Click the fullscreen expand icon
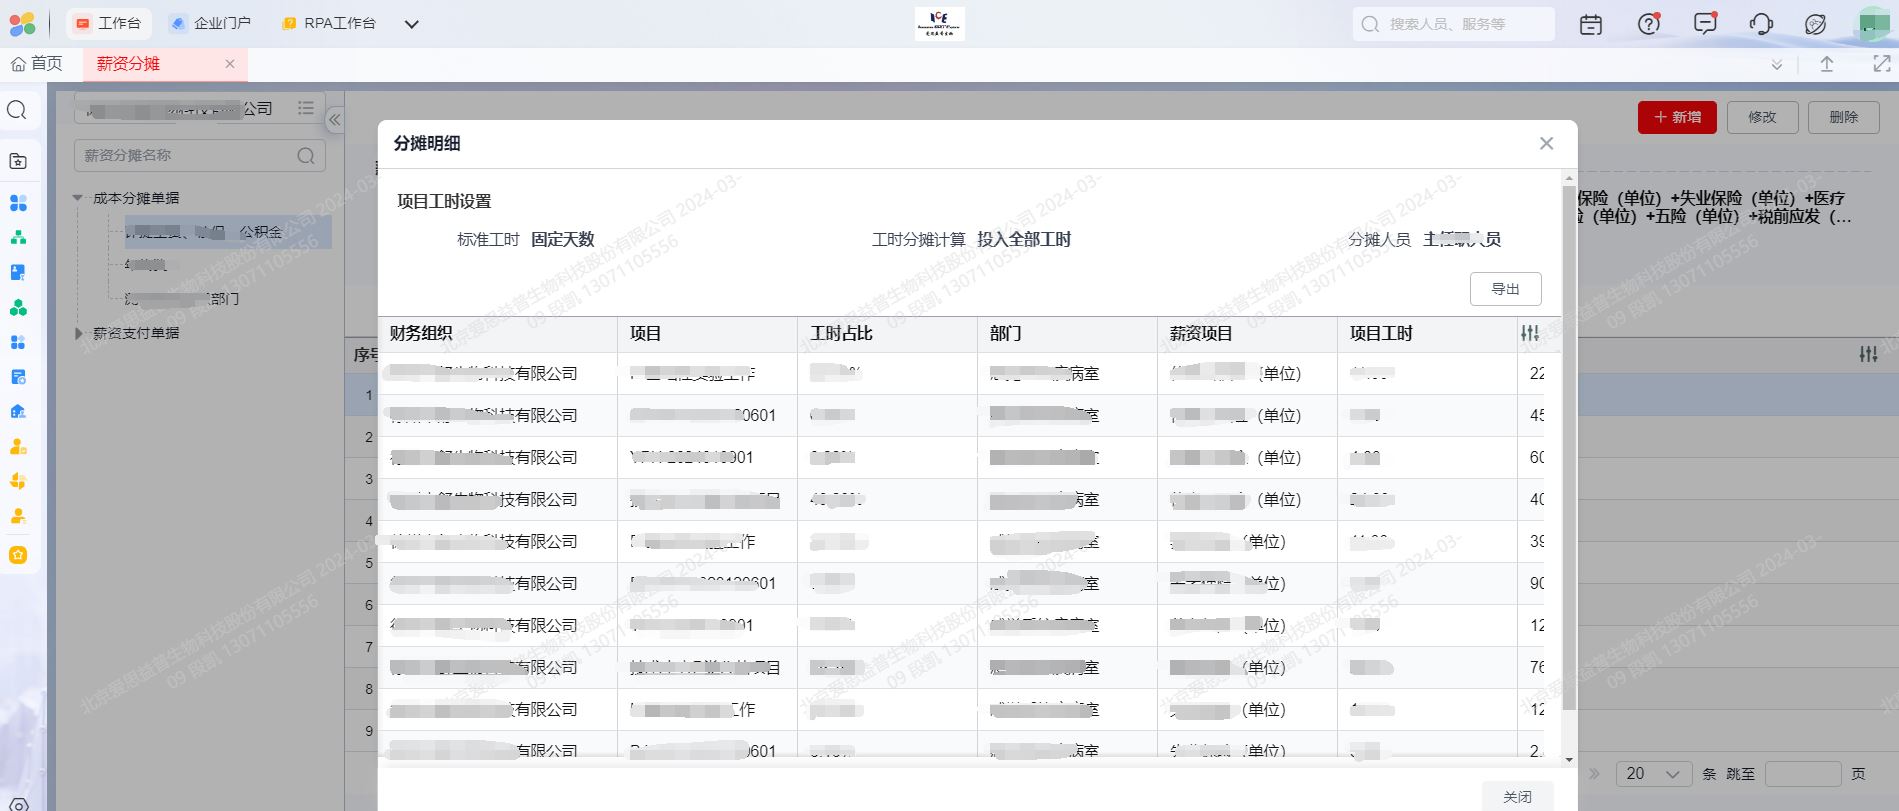1899x811 pixels. (1881, 64)
